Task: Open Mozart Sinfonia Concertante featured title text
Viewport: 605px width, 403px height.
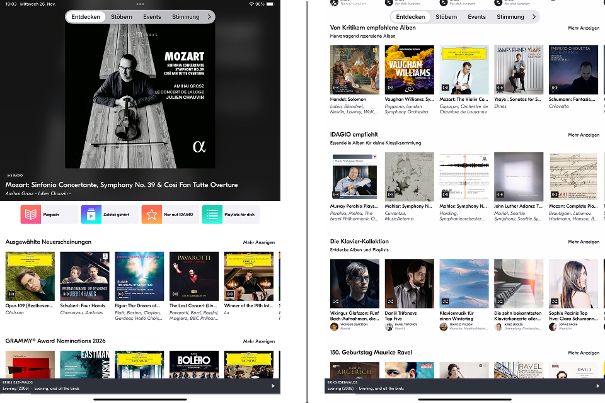Action: click(x=122, y=185)
